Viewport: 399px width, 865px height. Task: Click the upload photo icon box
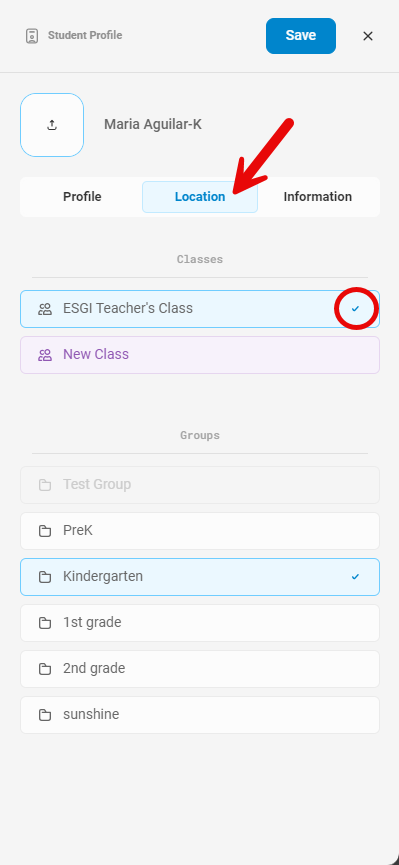point(52,125)
